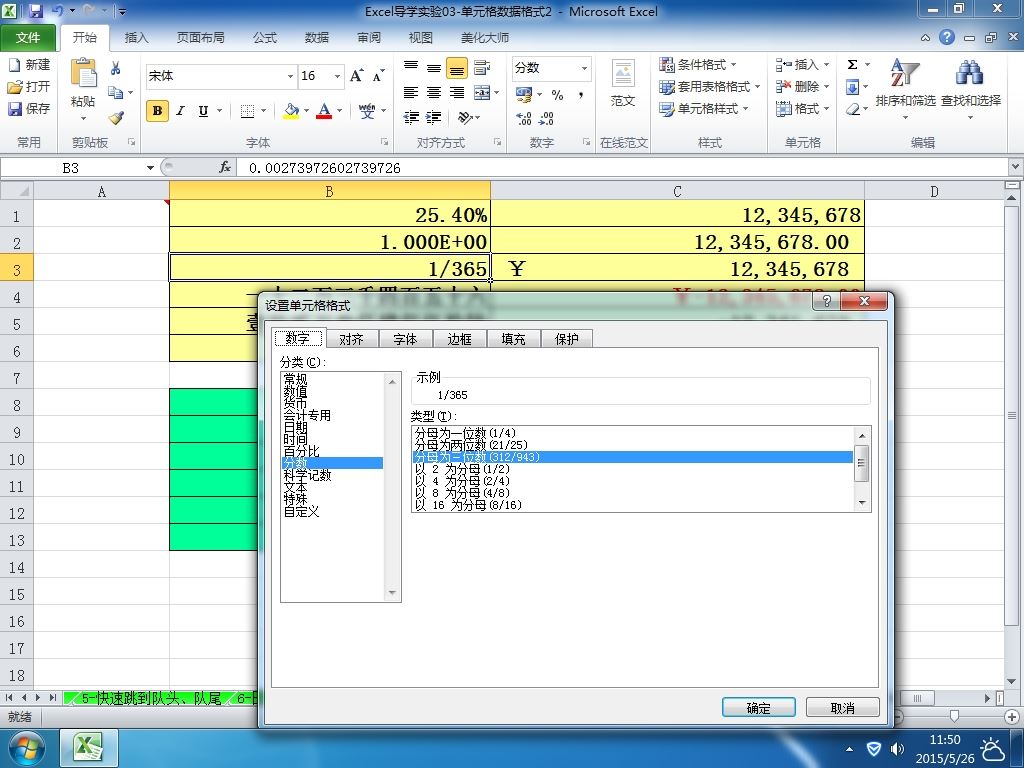Click the dialog help question mark
Viewport: 1024px width, 768px height.
pos(827,301)
